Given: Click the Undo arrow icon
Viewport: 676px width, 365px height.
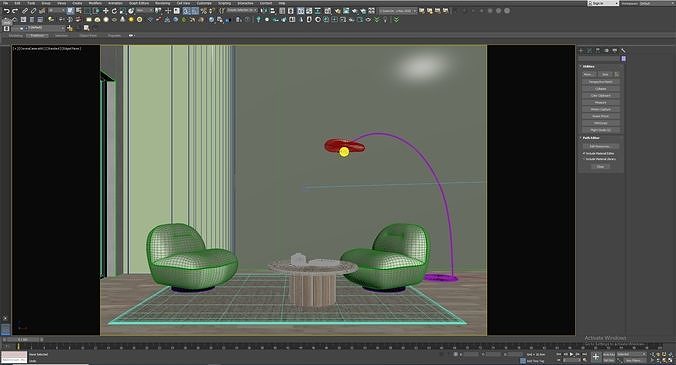Looking at the screenshot, I should [x=7, y=11].
